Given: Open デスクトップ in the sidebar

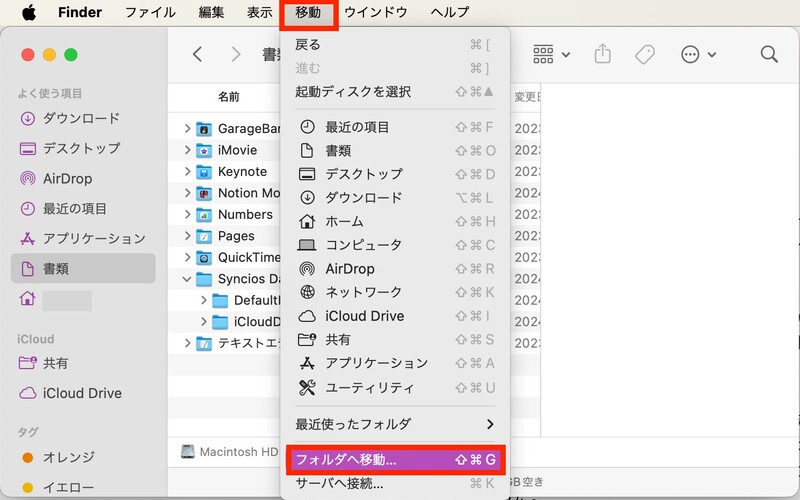Looking at the screenshot, I should click(83, 148).
